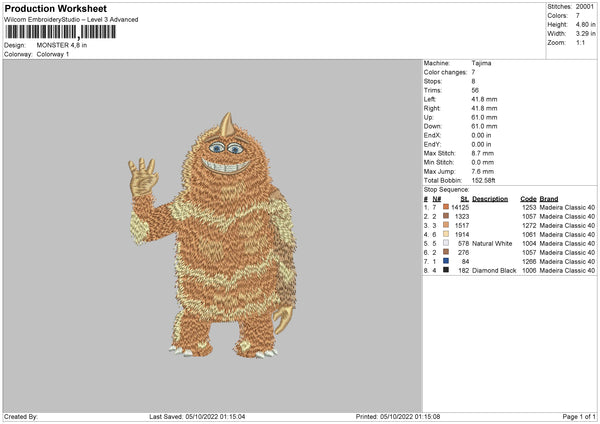
Task: Click the 'Diamond Black' description
Action: point(494,271)
